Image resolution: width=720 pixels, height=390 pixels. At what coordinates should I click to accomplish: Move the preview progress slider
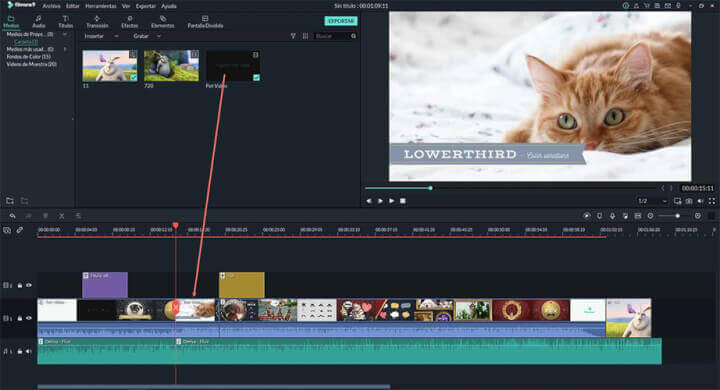430,188
